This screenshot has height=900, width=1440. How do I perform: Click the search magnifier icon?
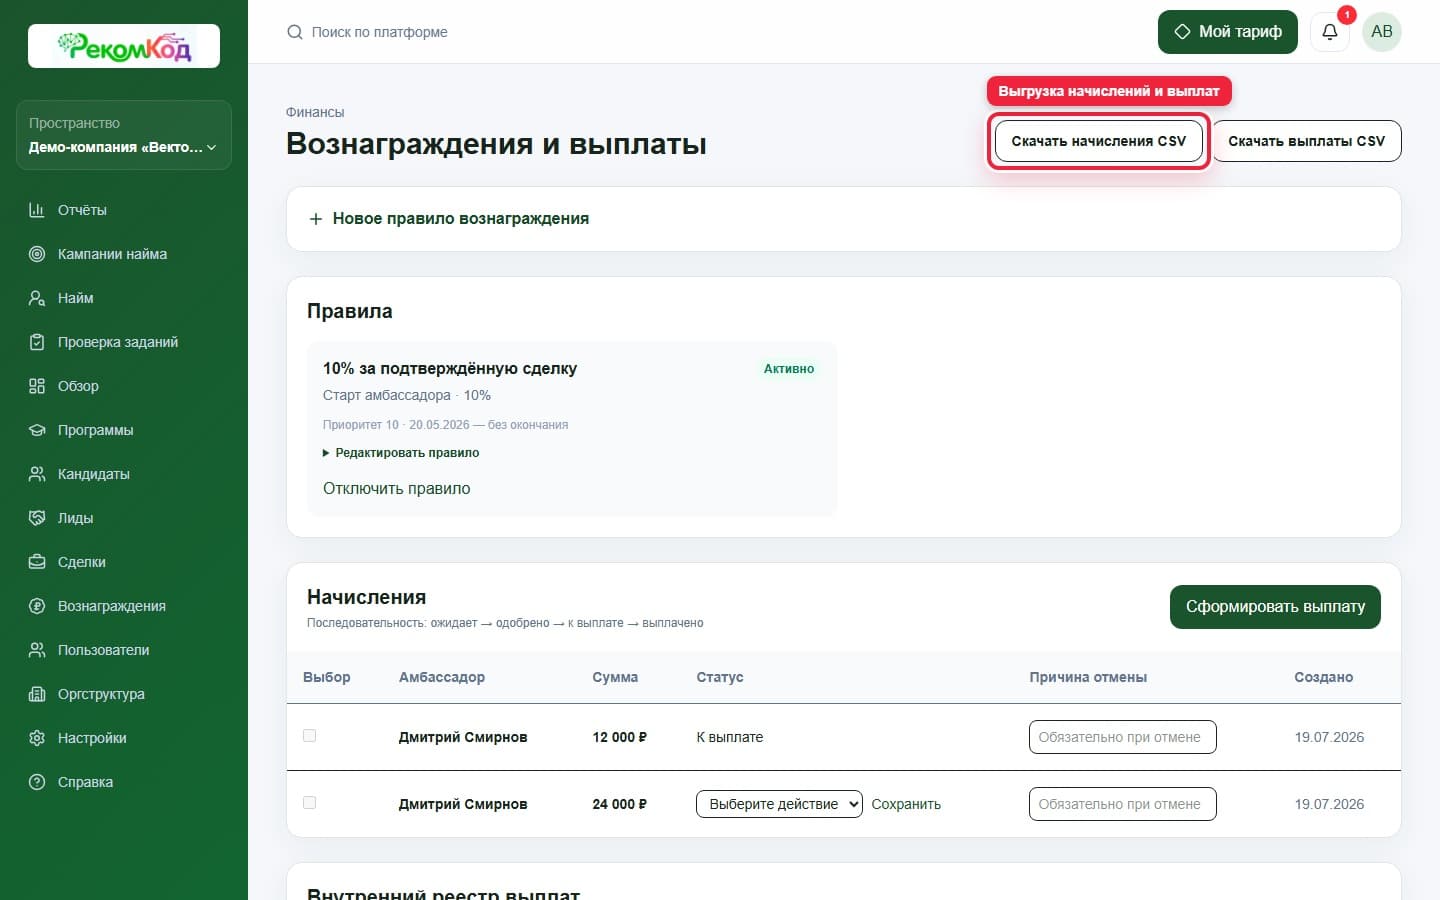(295, 32)
